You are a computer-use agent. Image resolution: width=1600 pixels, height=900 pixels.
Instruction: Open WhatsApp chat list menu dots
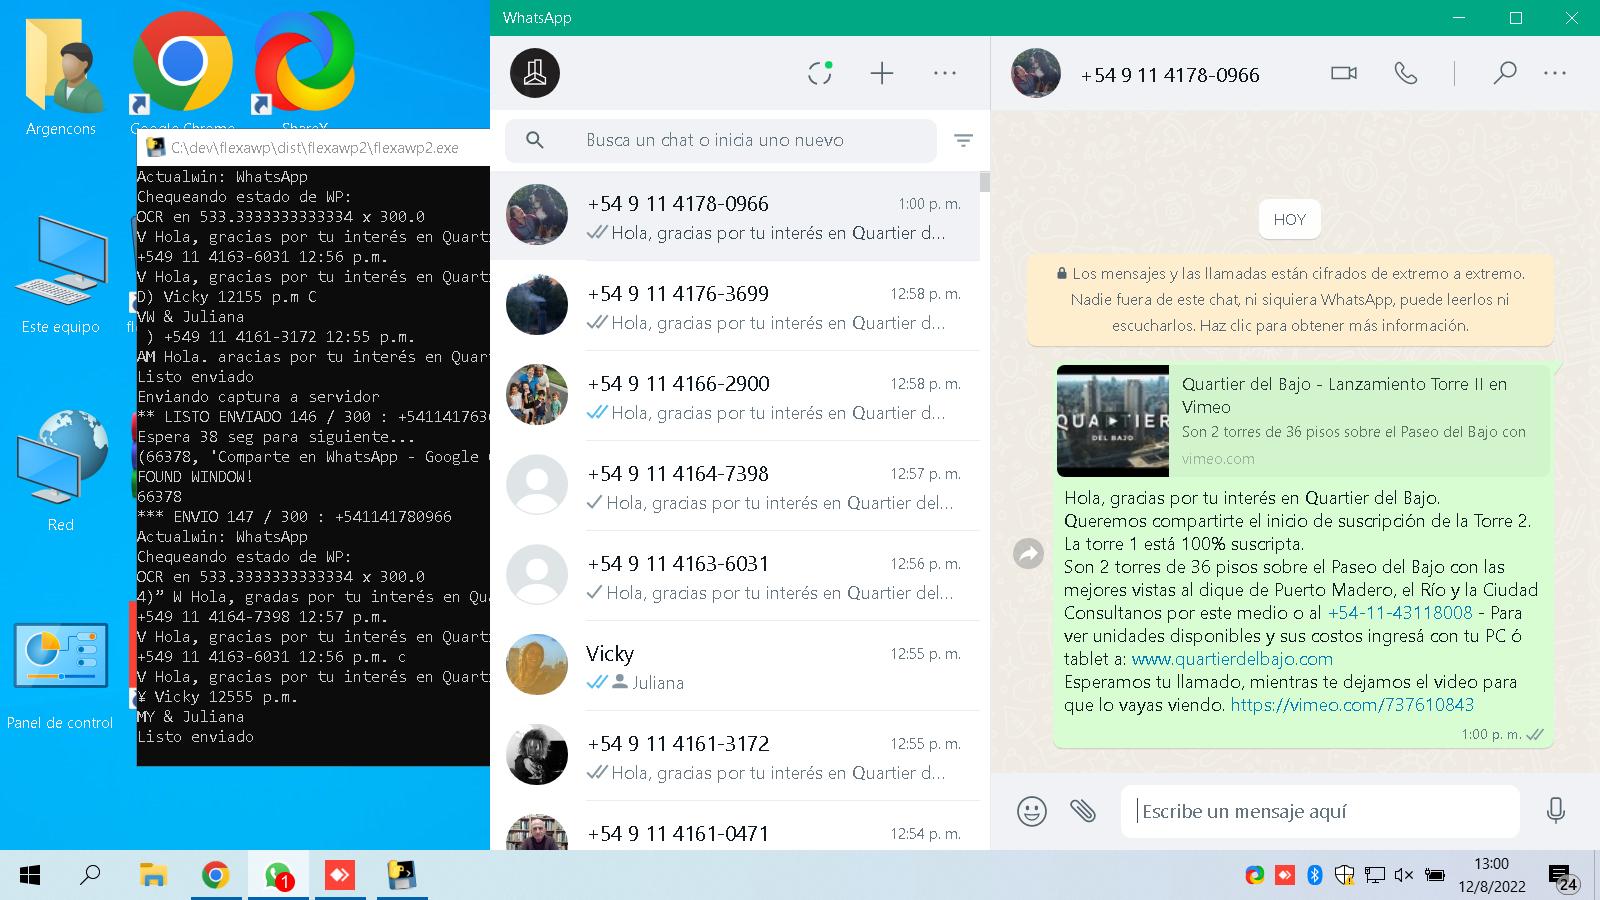(945, 73)
